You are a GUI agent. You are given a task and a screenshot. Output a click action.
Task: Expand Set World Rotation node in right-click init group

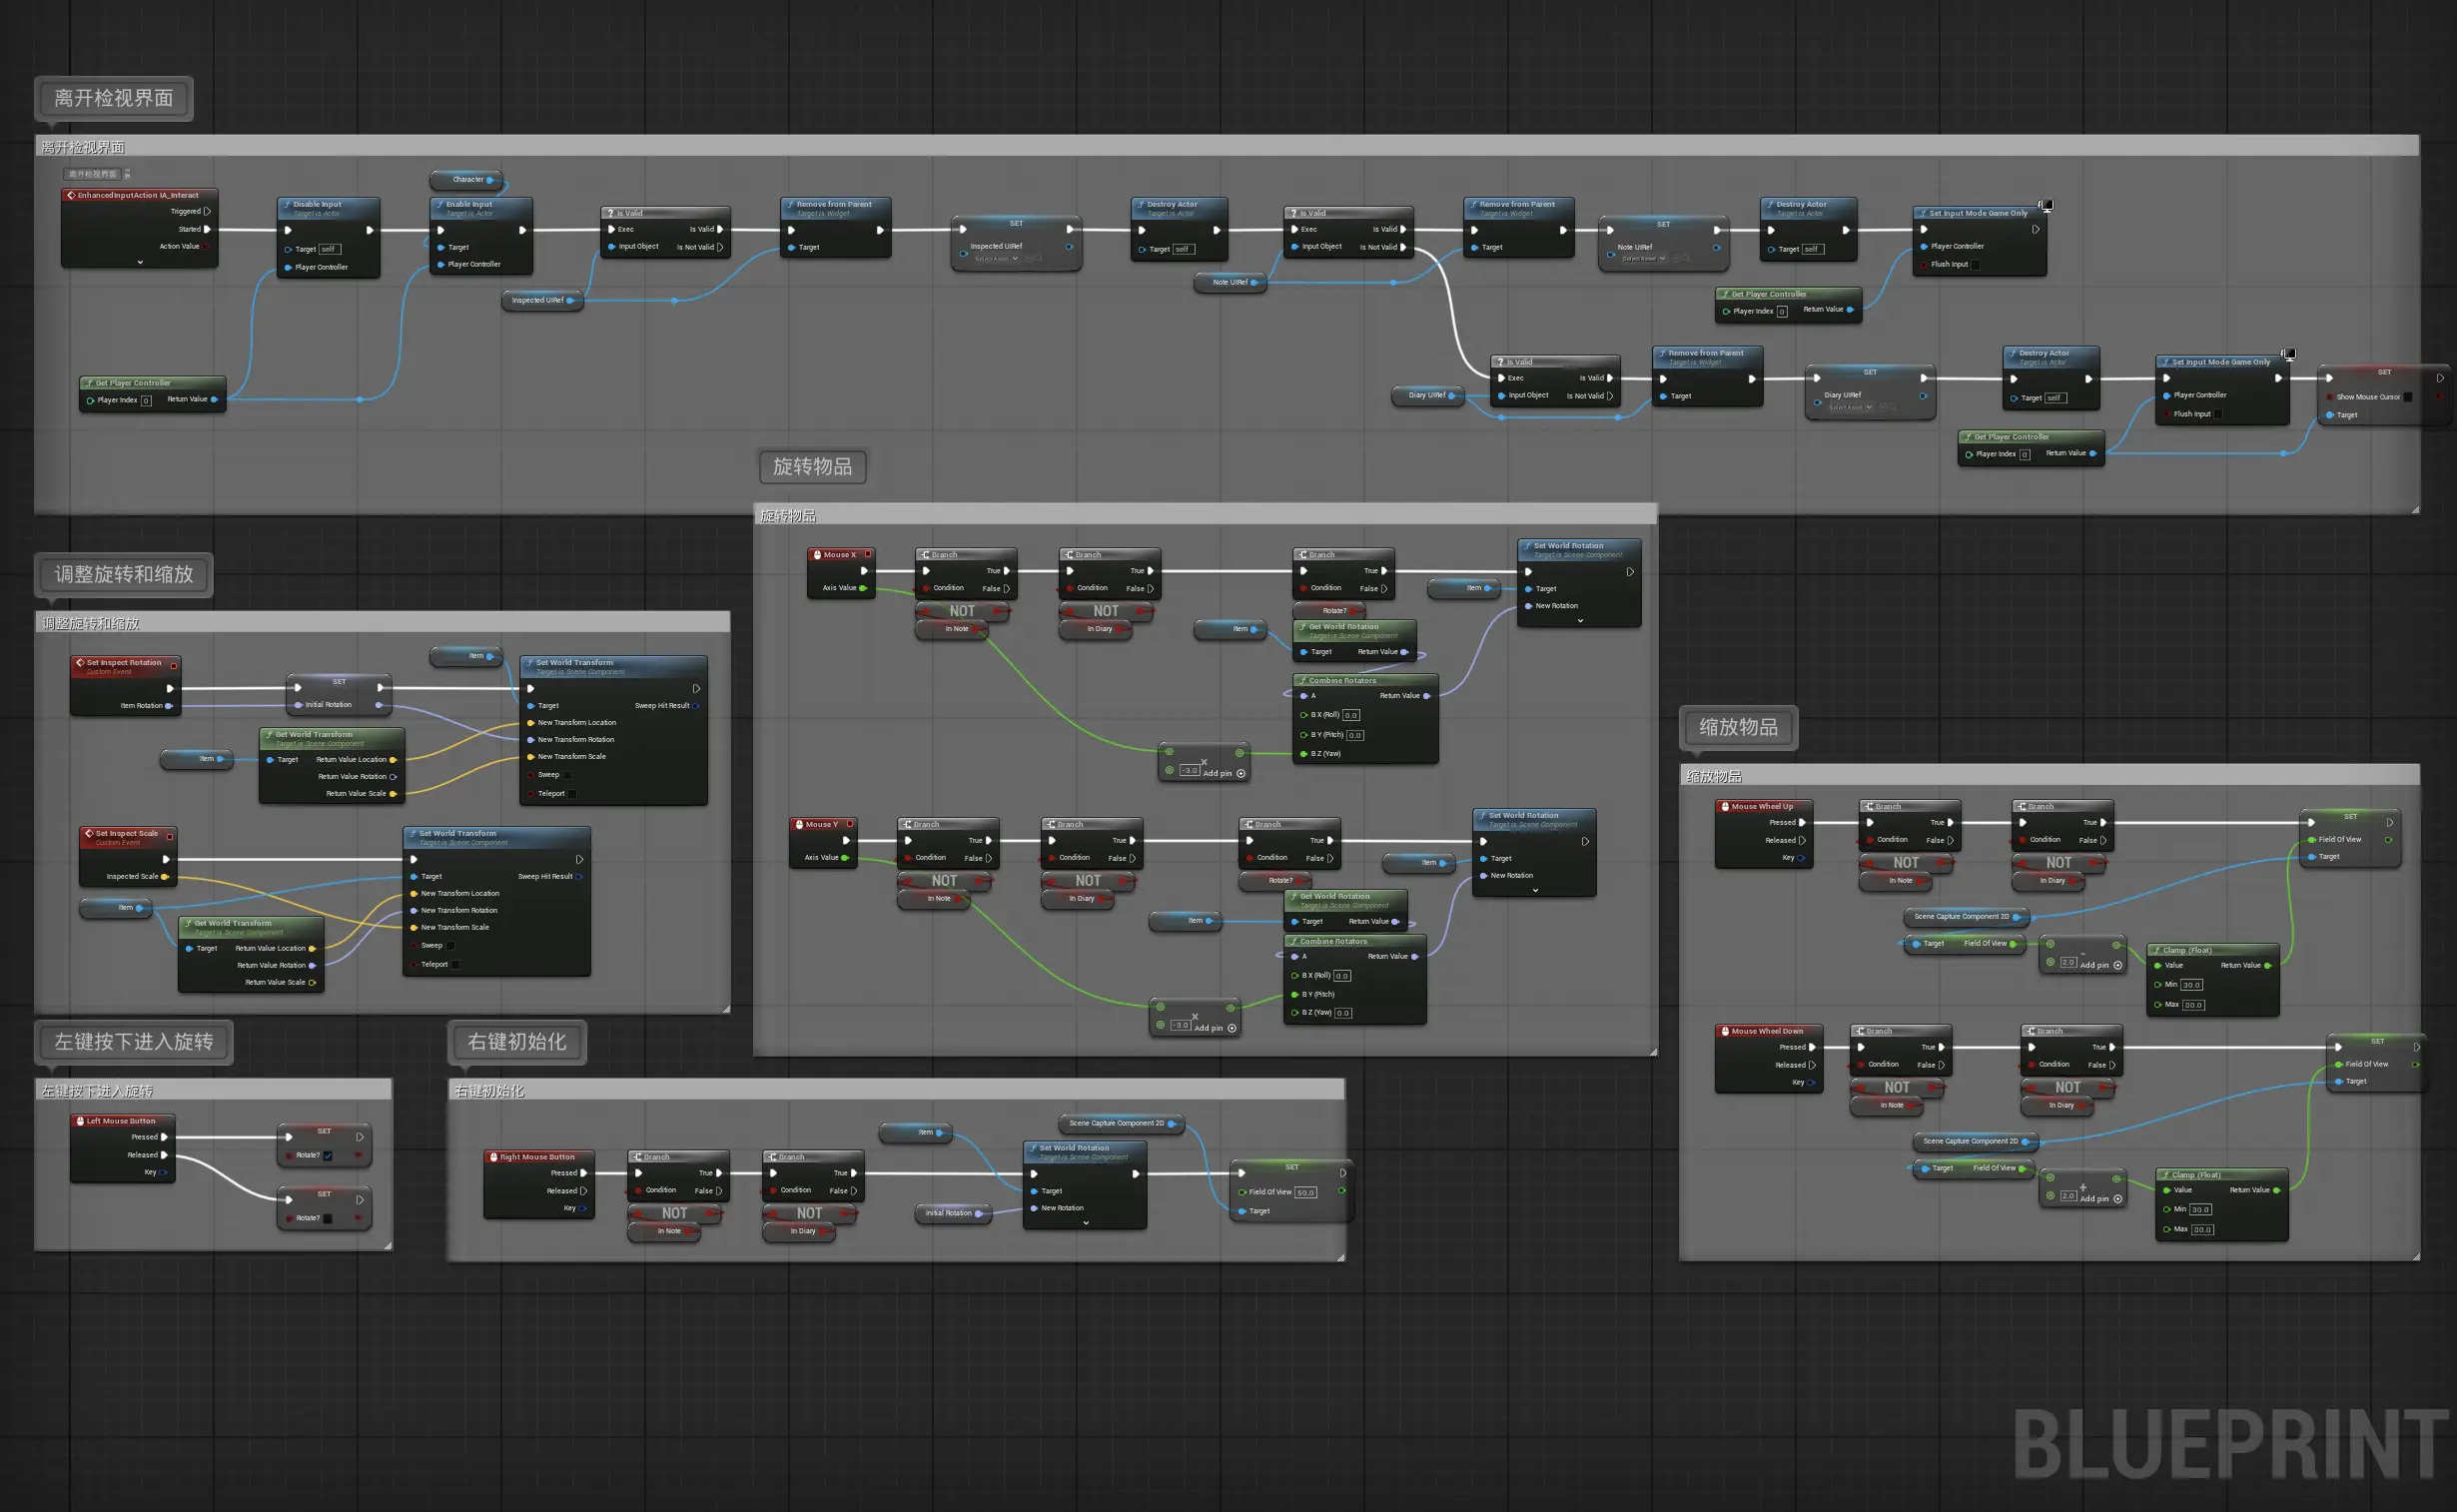[x=1085, y=1223]
